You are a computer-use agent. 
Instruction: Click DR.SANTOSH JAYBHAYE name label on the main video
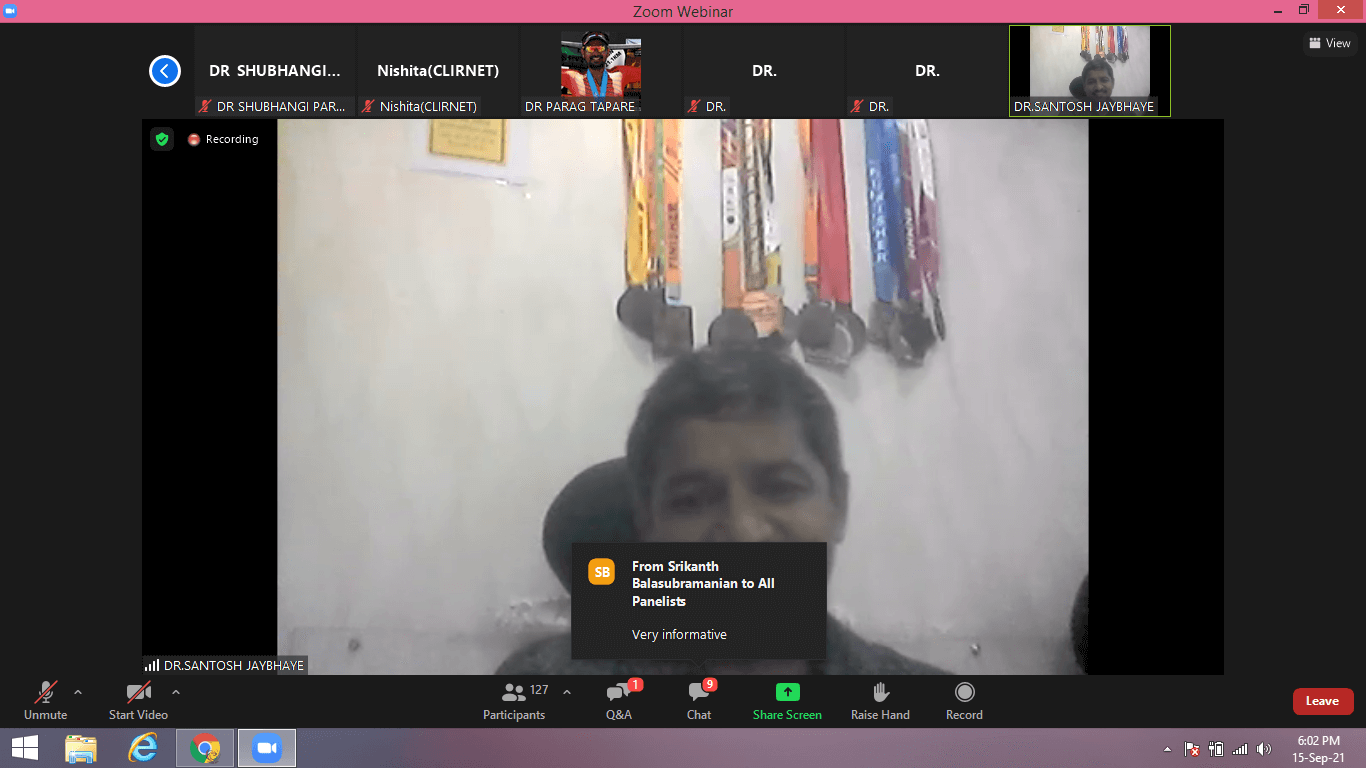coord(233,665)
